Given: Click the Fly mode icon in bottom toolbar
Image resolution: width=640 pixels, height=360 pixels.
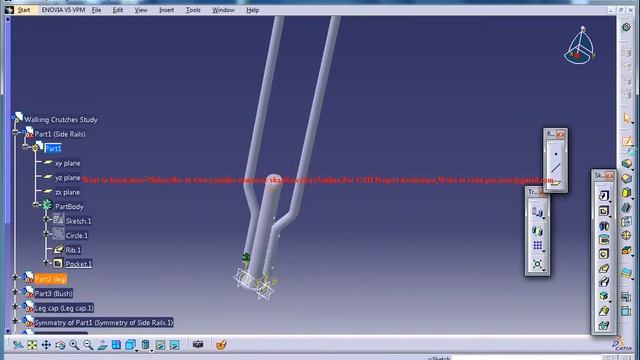Looking at the screenshot, I should [18, 345].
